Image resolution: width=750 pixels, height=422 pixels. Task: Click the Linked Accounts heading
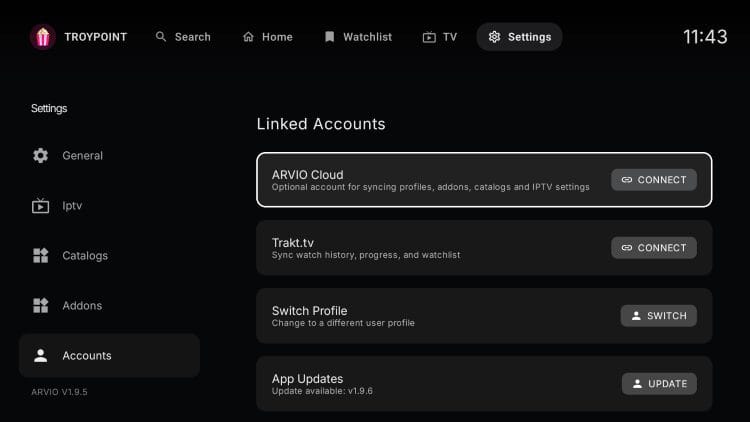pyautogui.click(x=321, y=124)
